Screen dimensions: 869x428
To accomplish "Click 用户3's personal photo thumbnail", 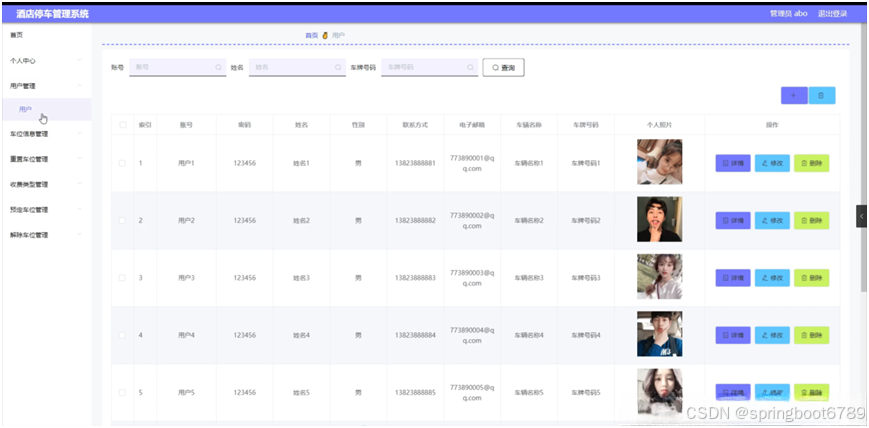I will (660, 276).
